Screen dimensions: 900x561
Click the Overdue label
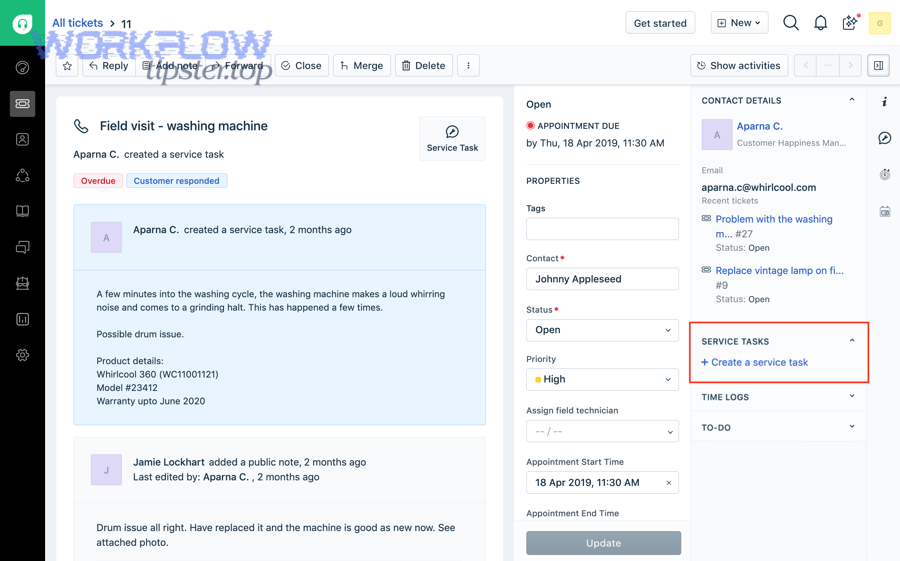point(98,181)
